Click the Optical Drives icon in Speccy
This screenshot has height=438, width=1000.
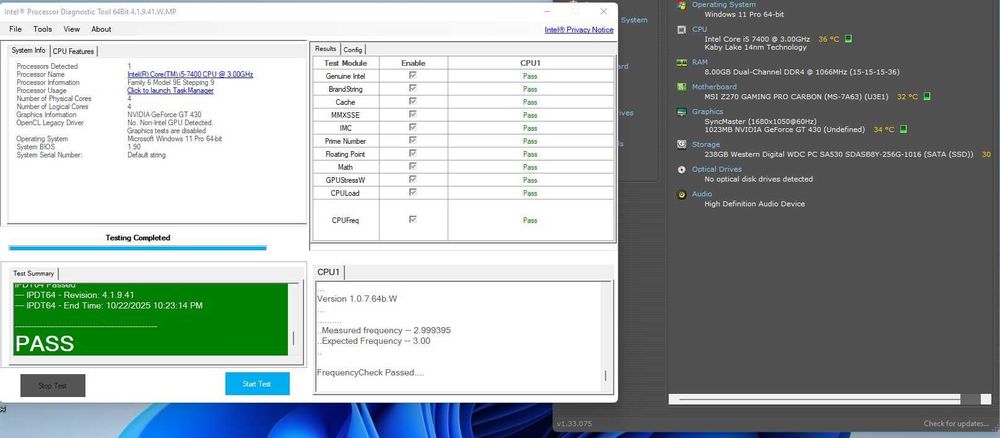[681, 170]
